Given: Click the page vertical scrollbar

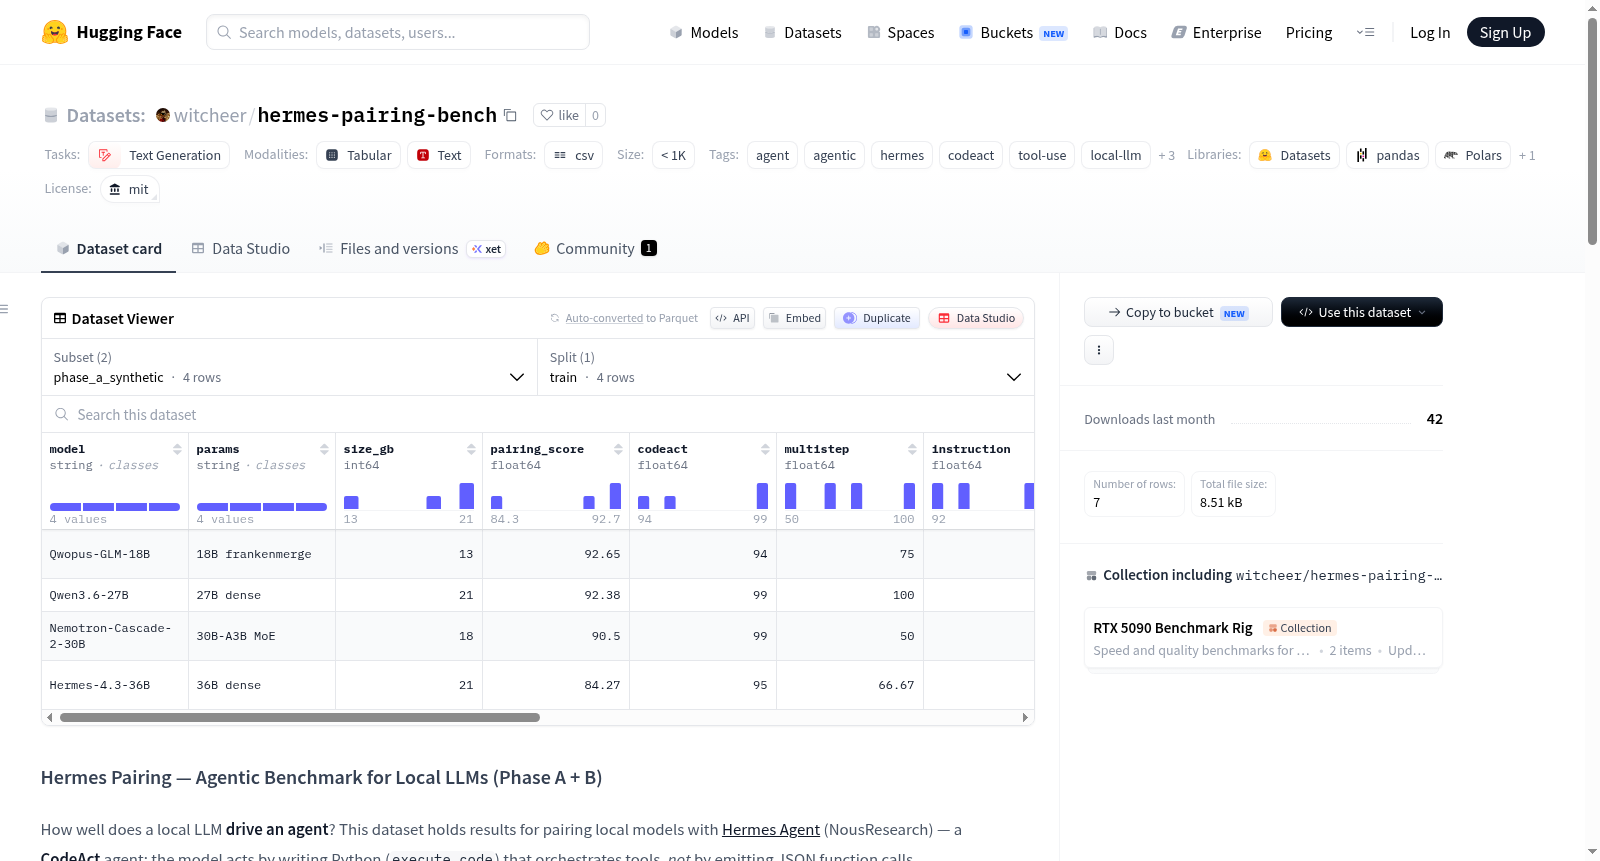Looking at the screenshot, I should point(1592,130).
